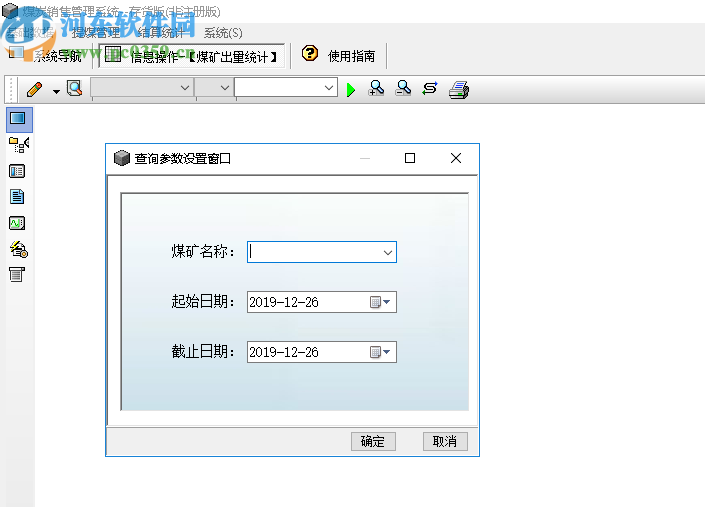Select the list form sidebar icon
The height and width of the screenshot is (507, 705).
point(17,171)
